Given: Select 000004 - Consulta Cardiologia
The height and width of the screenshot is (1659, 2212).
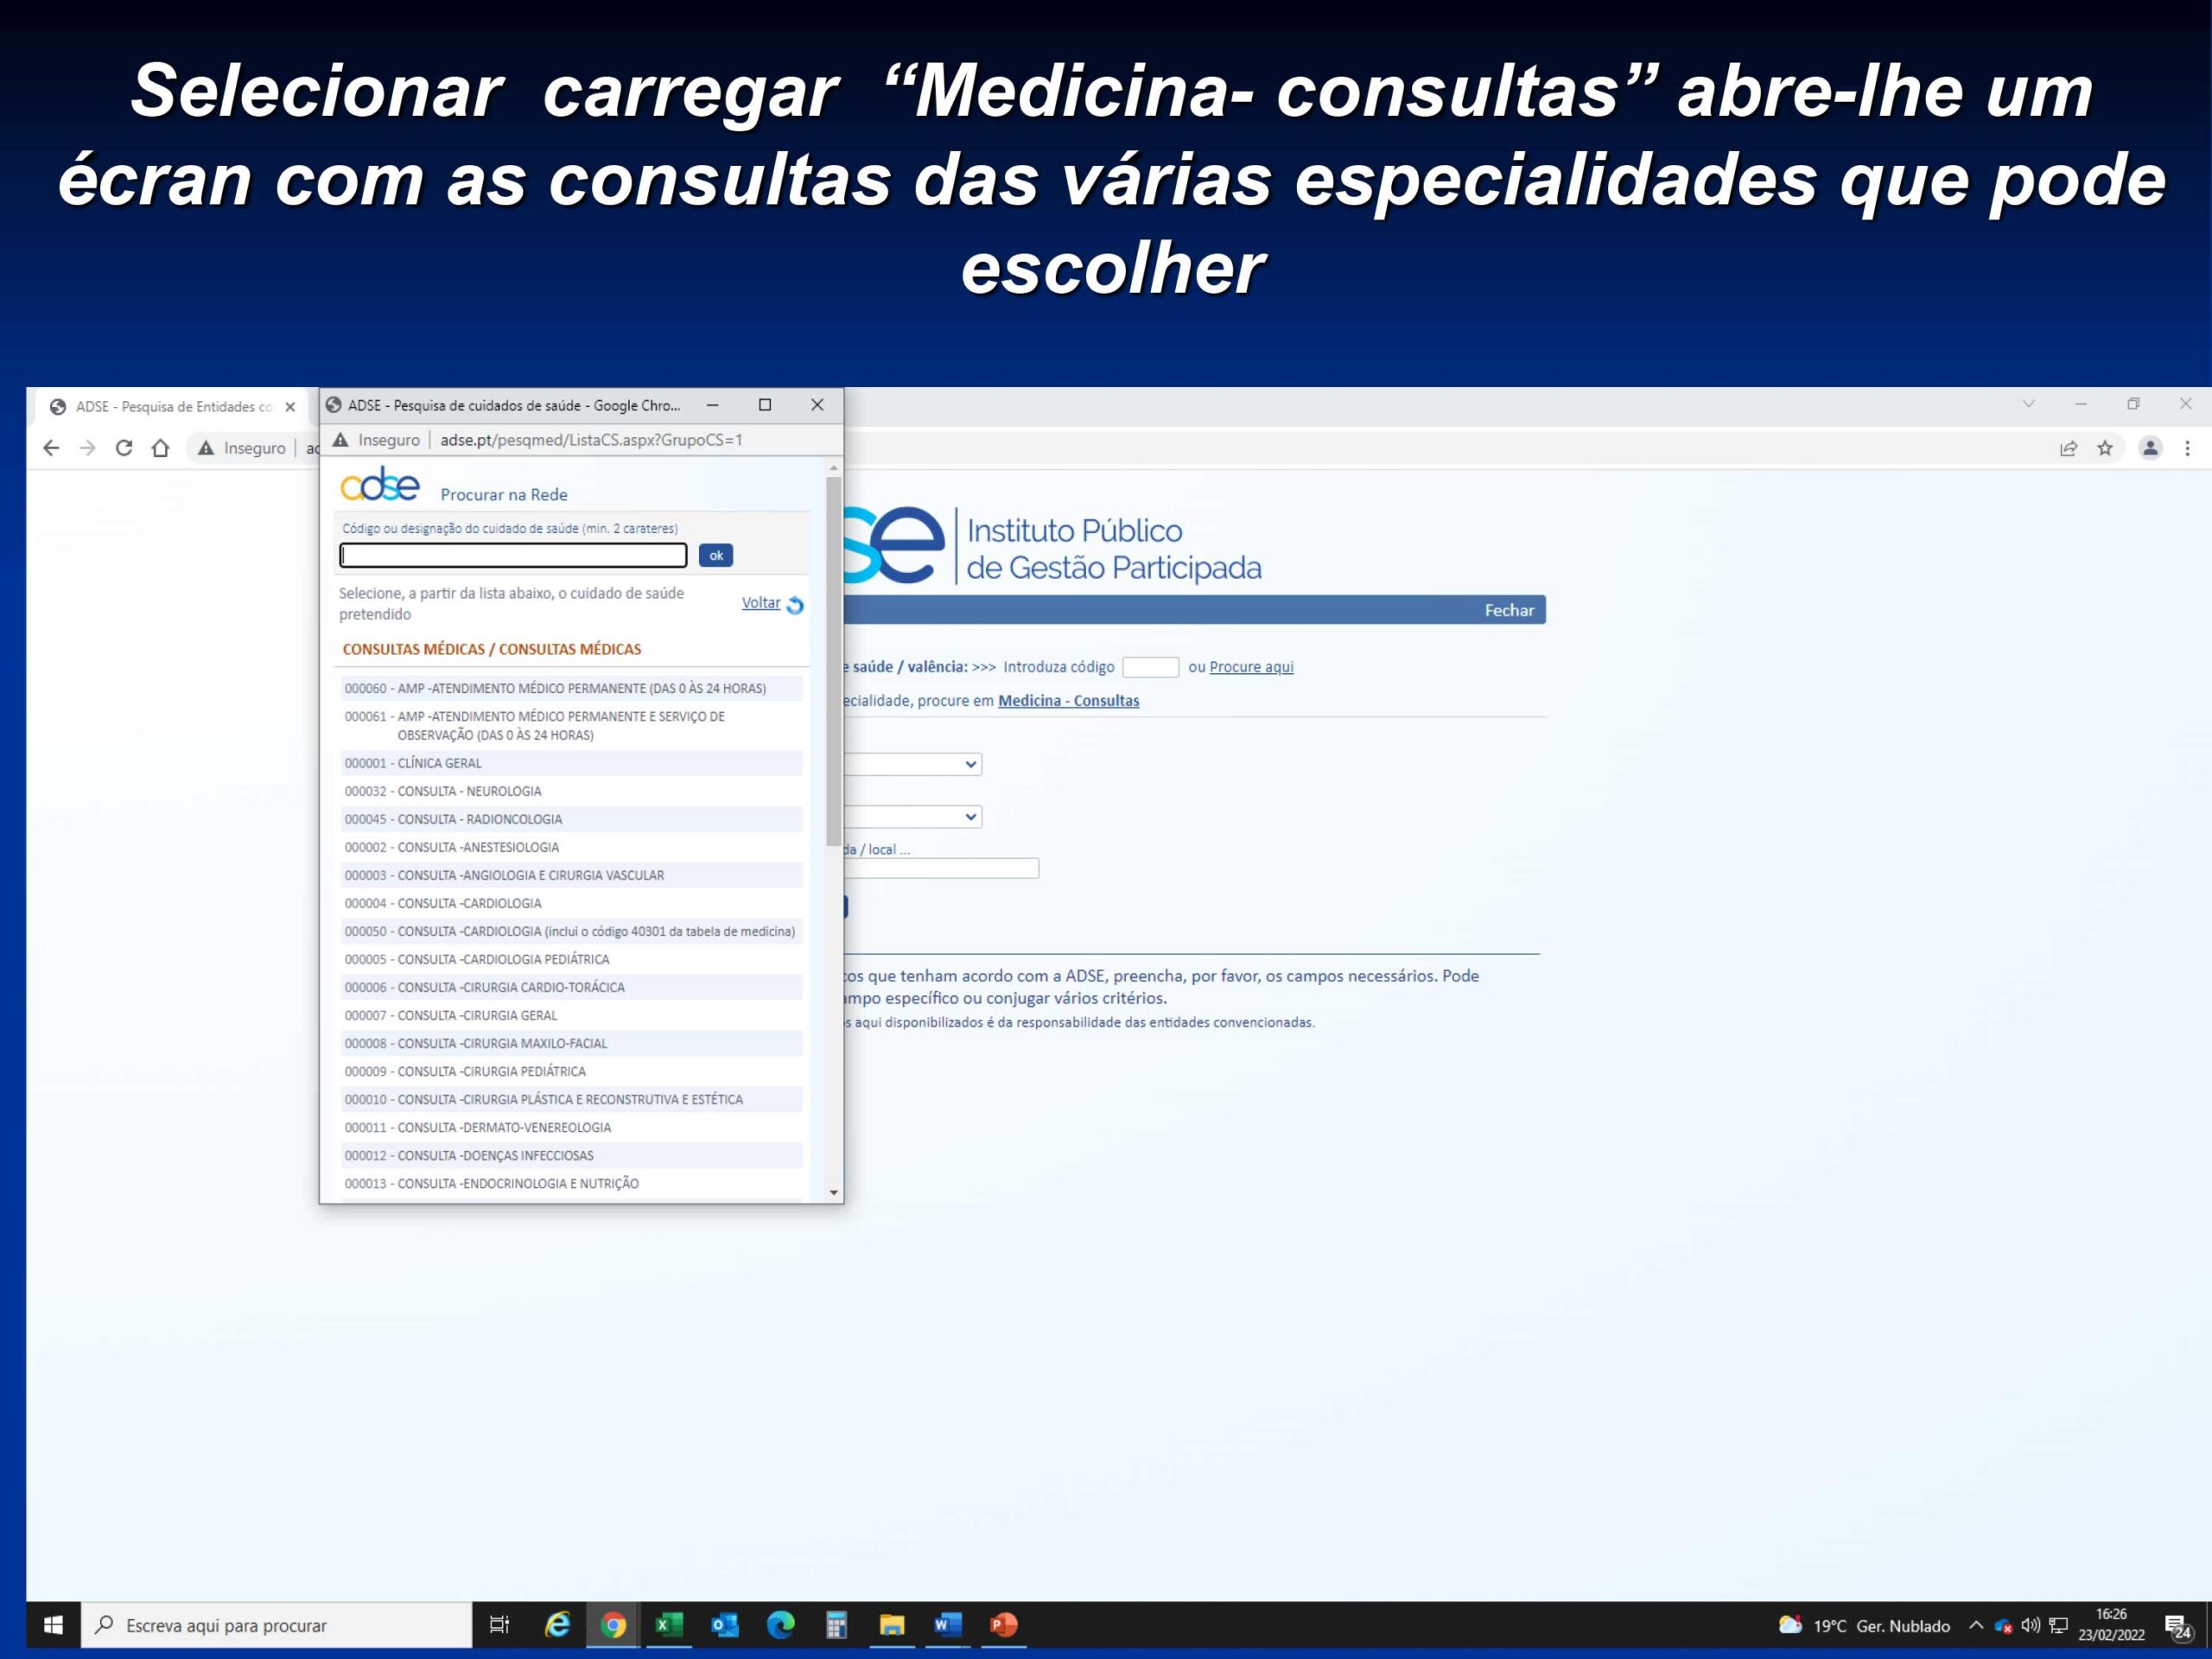Looking at the screenshot, I should tap(571, 903).
